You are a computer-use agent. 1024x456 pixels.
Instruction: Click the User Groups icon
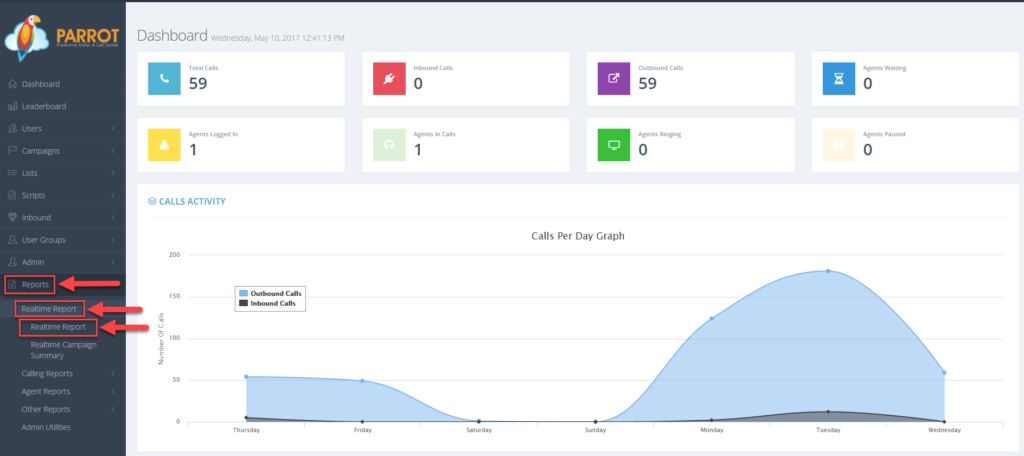[12, 240]
